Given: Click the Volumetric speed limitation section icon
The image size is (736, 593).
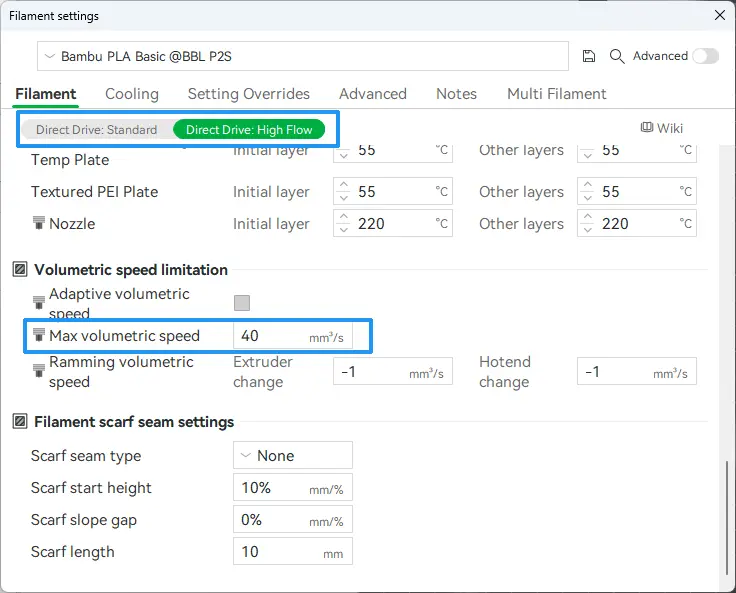Looking at the screenshot, I should point(20,270).
